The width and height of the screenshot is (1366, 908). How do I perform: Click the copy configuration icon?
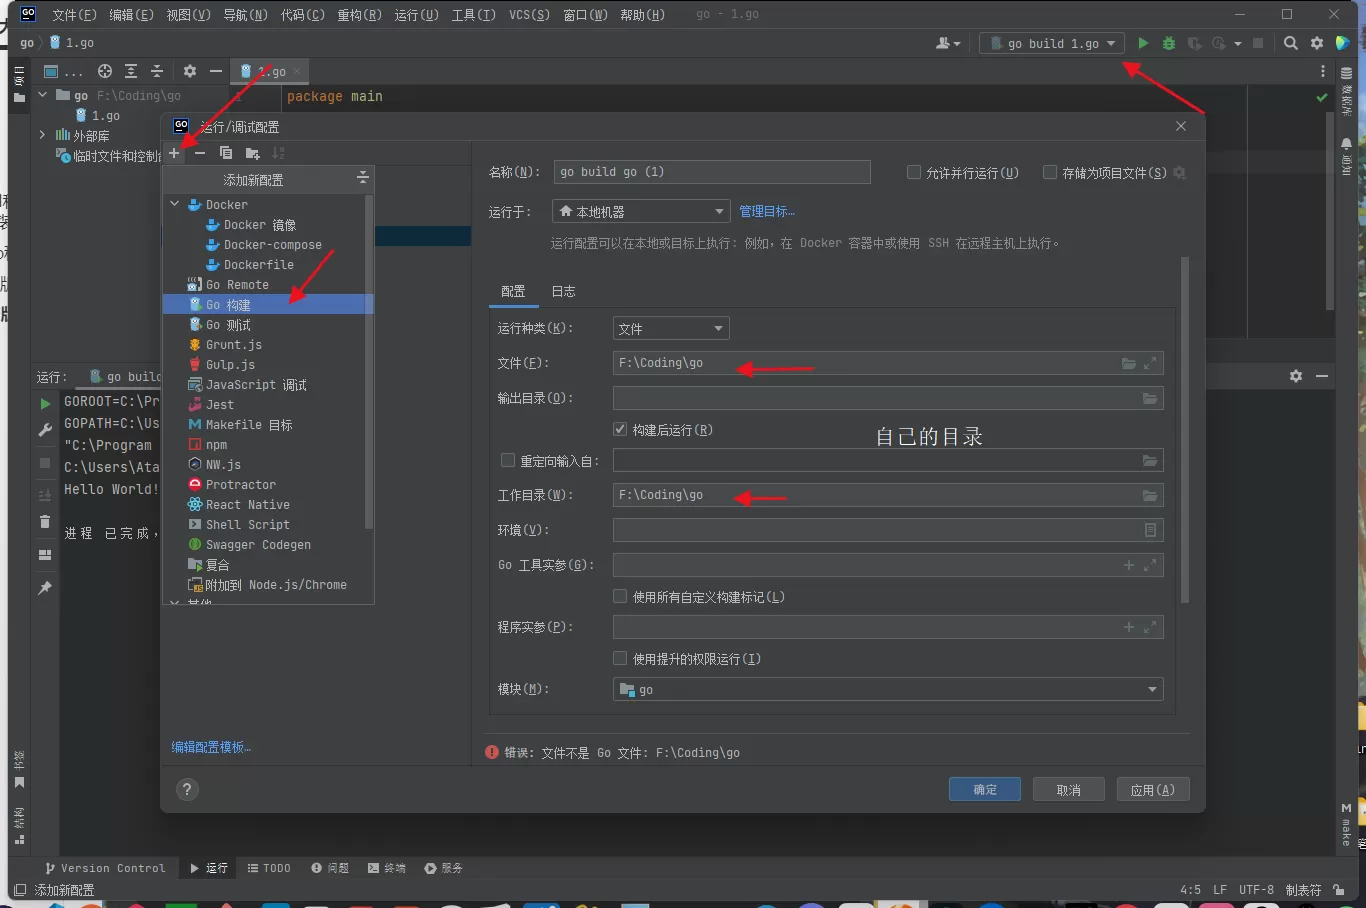[226, 153]
